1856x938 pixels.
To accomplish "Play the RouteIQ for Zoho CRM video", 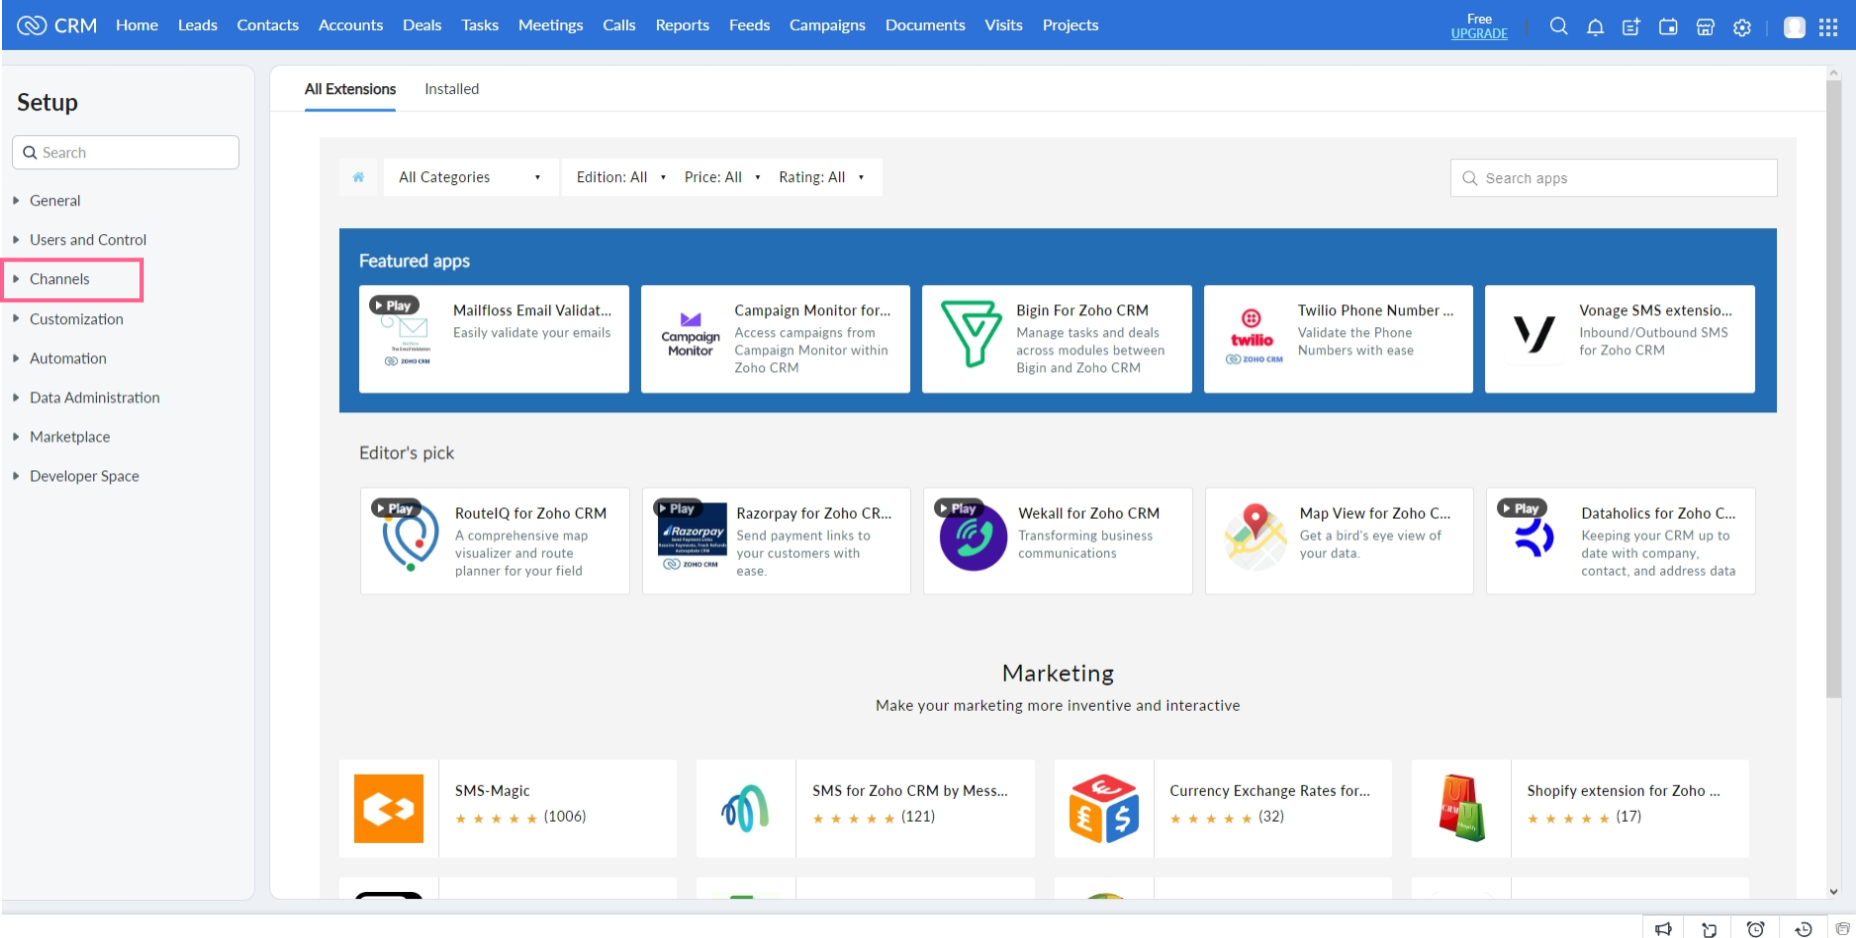I will 395,508.
